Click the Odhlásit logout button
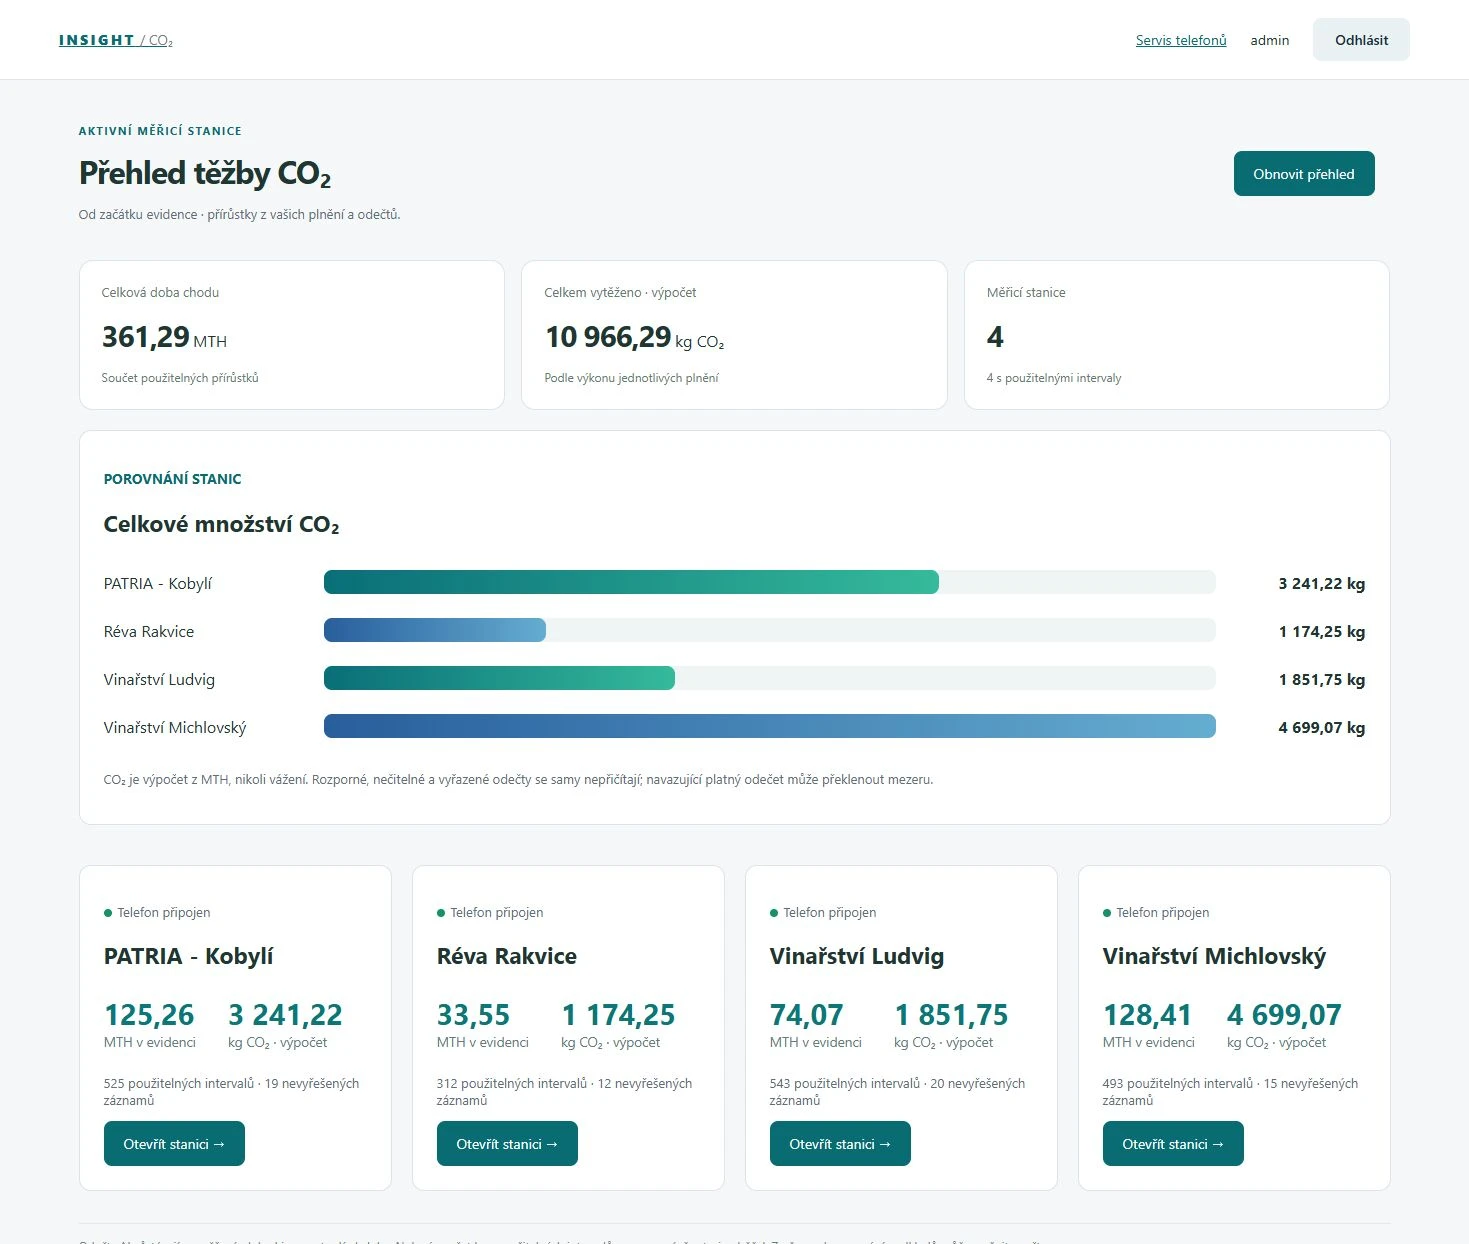The height and width of the screenshot is (1244, 1469). tap(1361, 40)
